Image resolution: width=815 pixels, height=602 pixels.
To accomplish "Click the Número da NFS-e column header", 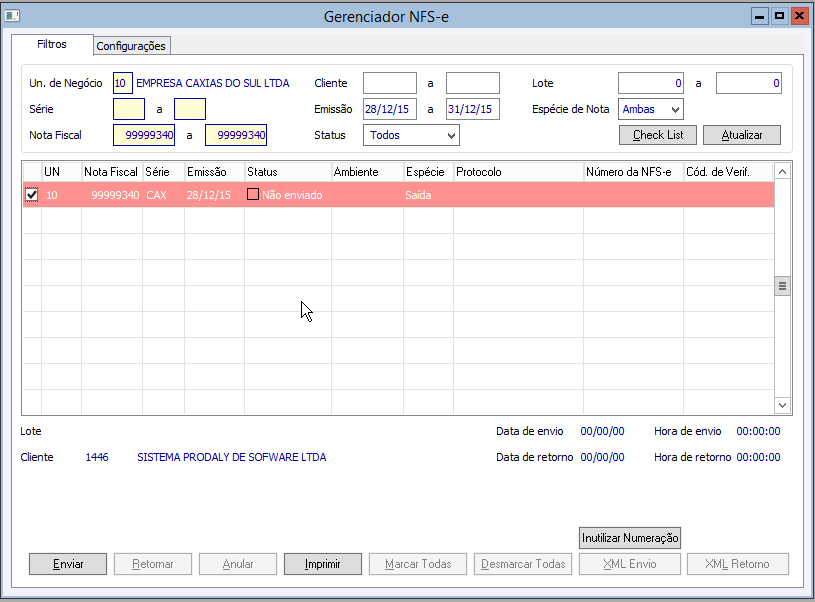I will pos(633,172).
